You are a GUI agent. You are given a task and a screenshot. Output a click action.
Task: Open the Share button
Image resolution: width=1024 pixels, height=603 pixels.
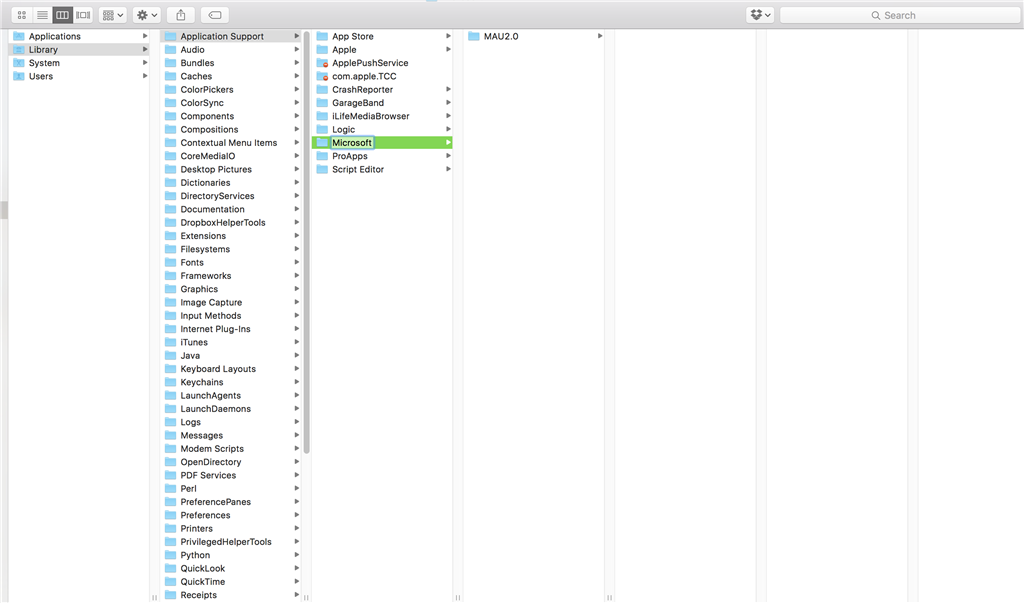click(181, 14)
